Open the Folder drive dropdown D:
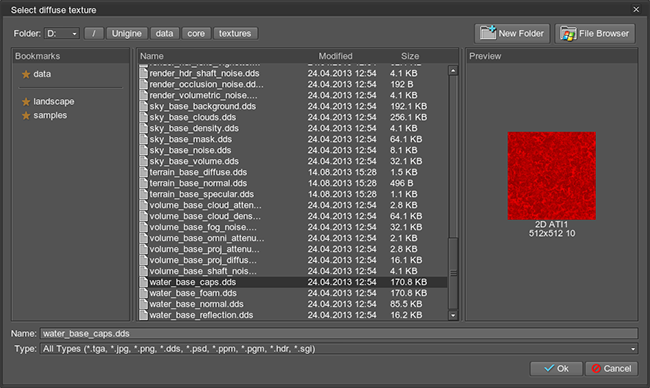 point(62,34)
